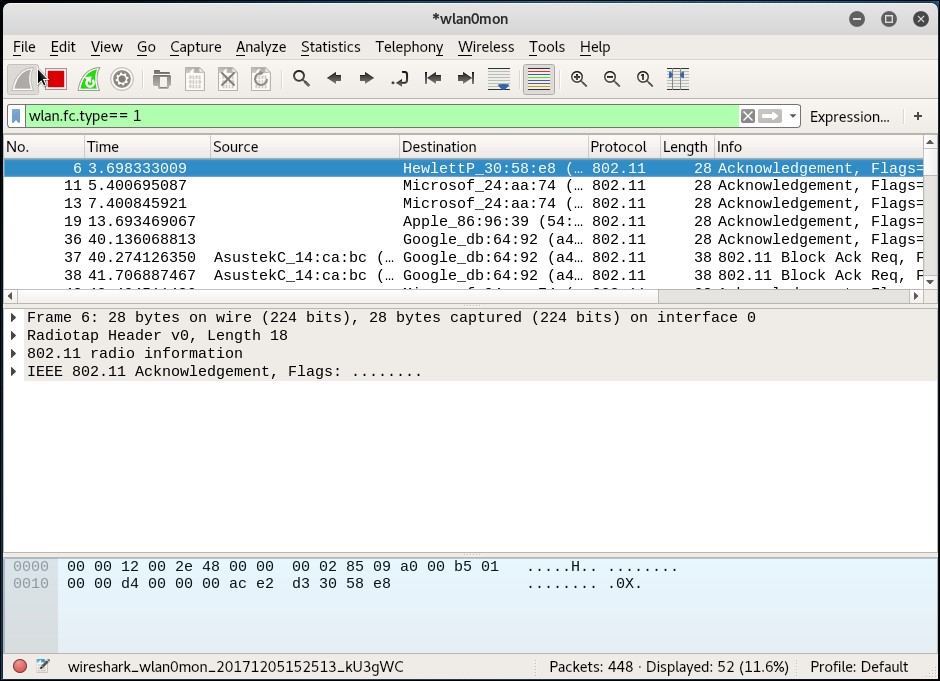Click the start capture shark fin icon

pyautogui.click(x=23, y=79)
